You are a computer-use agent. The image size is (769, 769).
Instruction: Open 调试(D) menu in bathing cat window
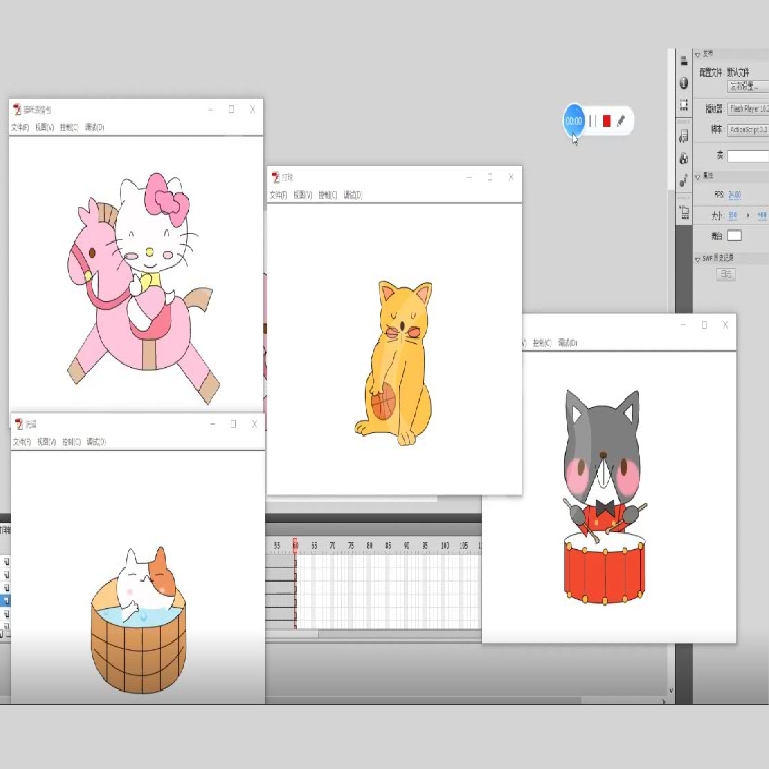(x=96, y=442)
